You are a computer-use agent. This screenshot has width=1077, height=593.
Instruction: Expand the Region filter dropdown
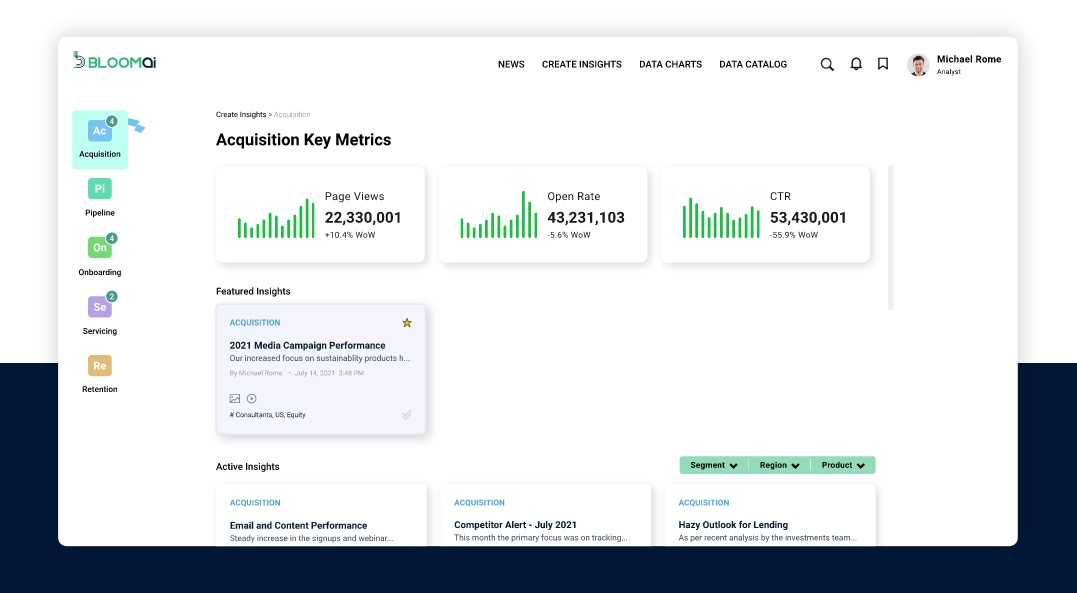click(779, 465)
